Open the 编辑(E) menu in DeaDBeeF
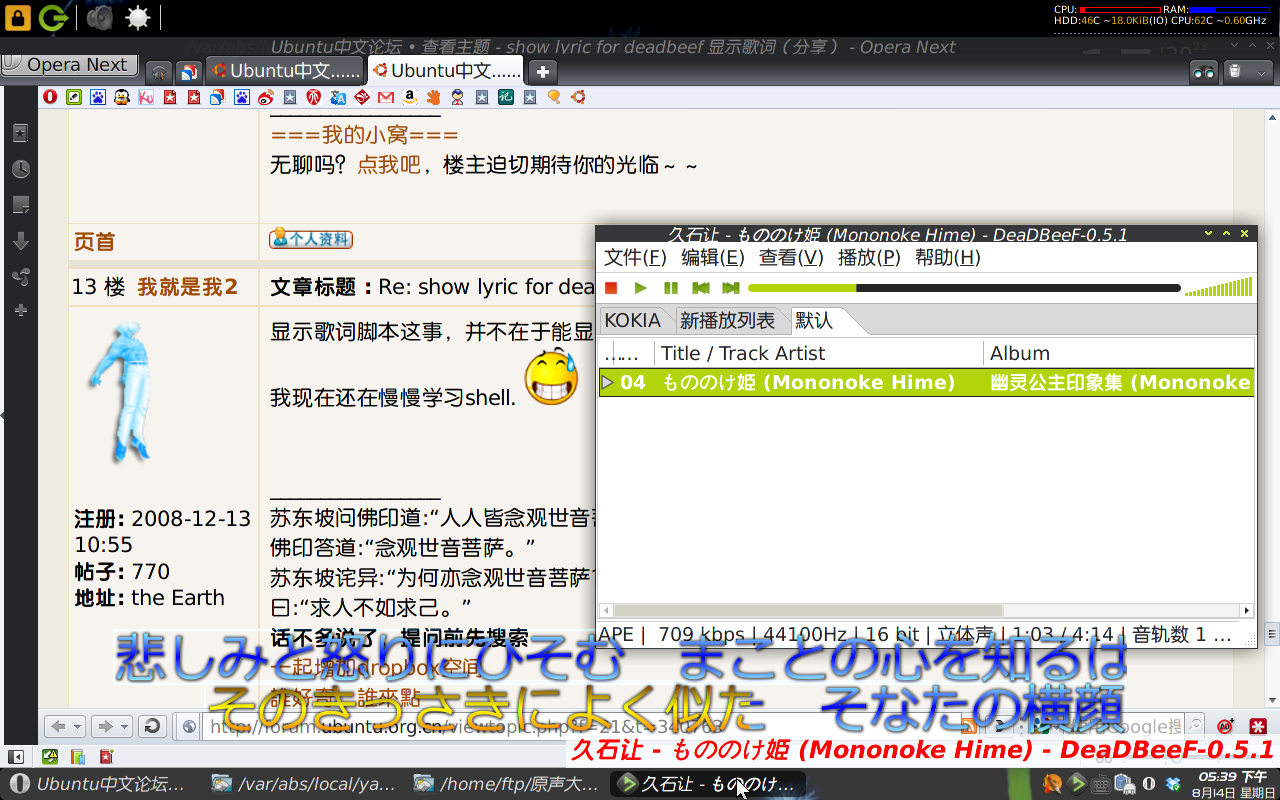1280x800 pixels. click(713, 258)
